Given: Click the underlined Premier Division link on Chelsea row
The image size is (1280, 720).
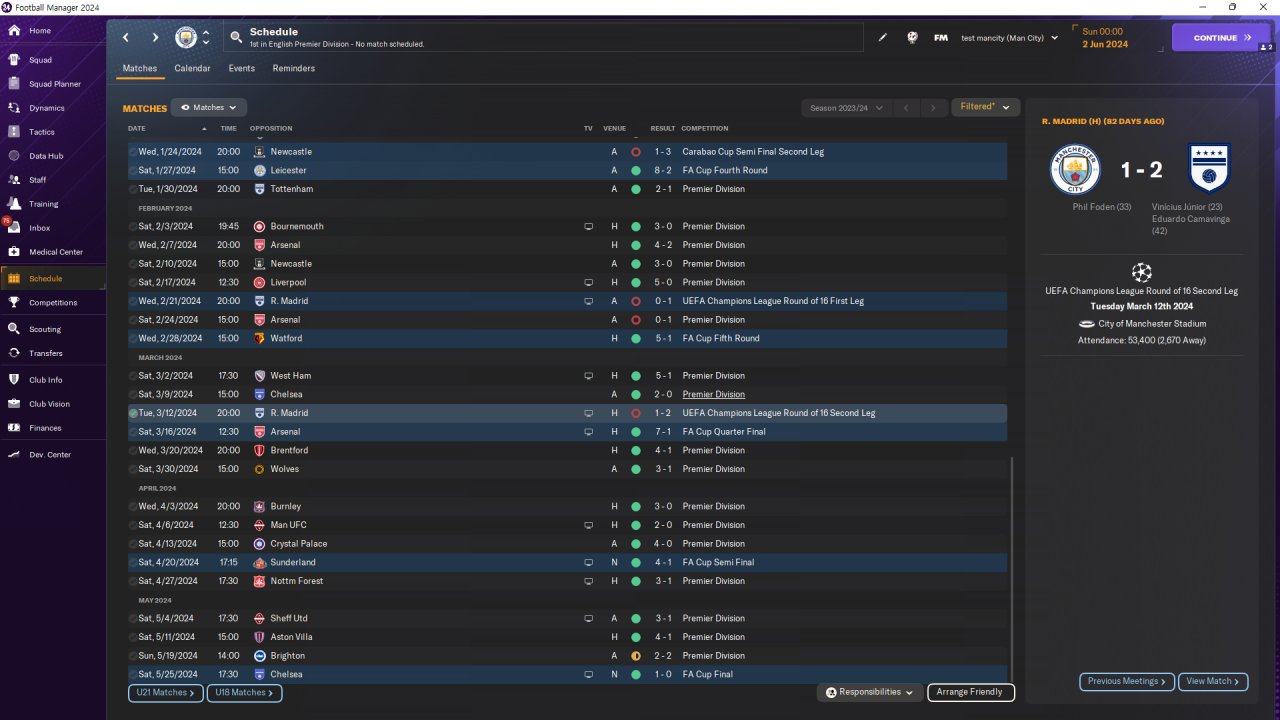Looking at the screenshot, I should point(713,395).
